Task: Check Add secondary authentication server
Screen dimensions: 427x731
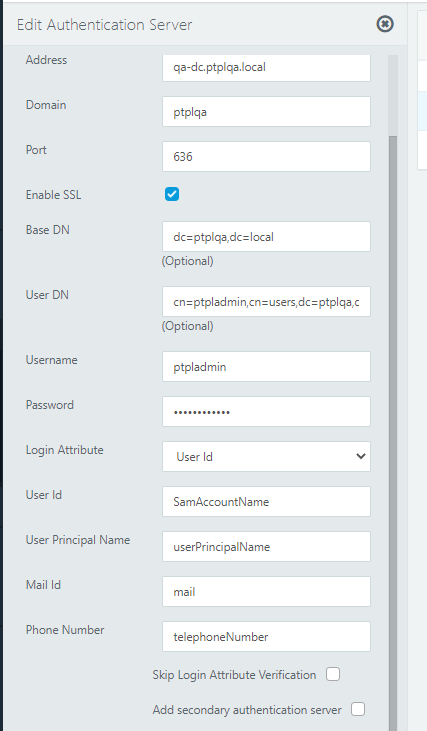Action: pyautogui.click(x=358, y=709)
